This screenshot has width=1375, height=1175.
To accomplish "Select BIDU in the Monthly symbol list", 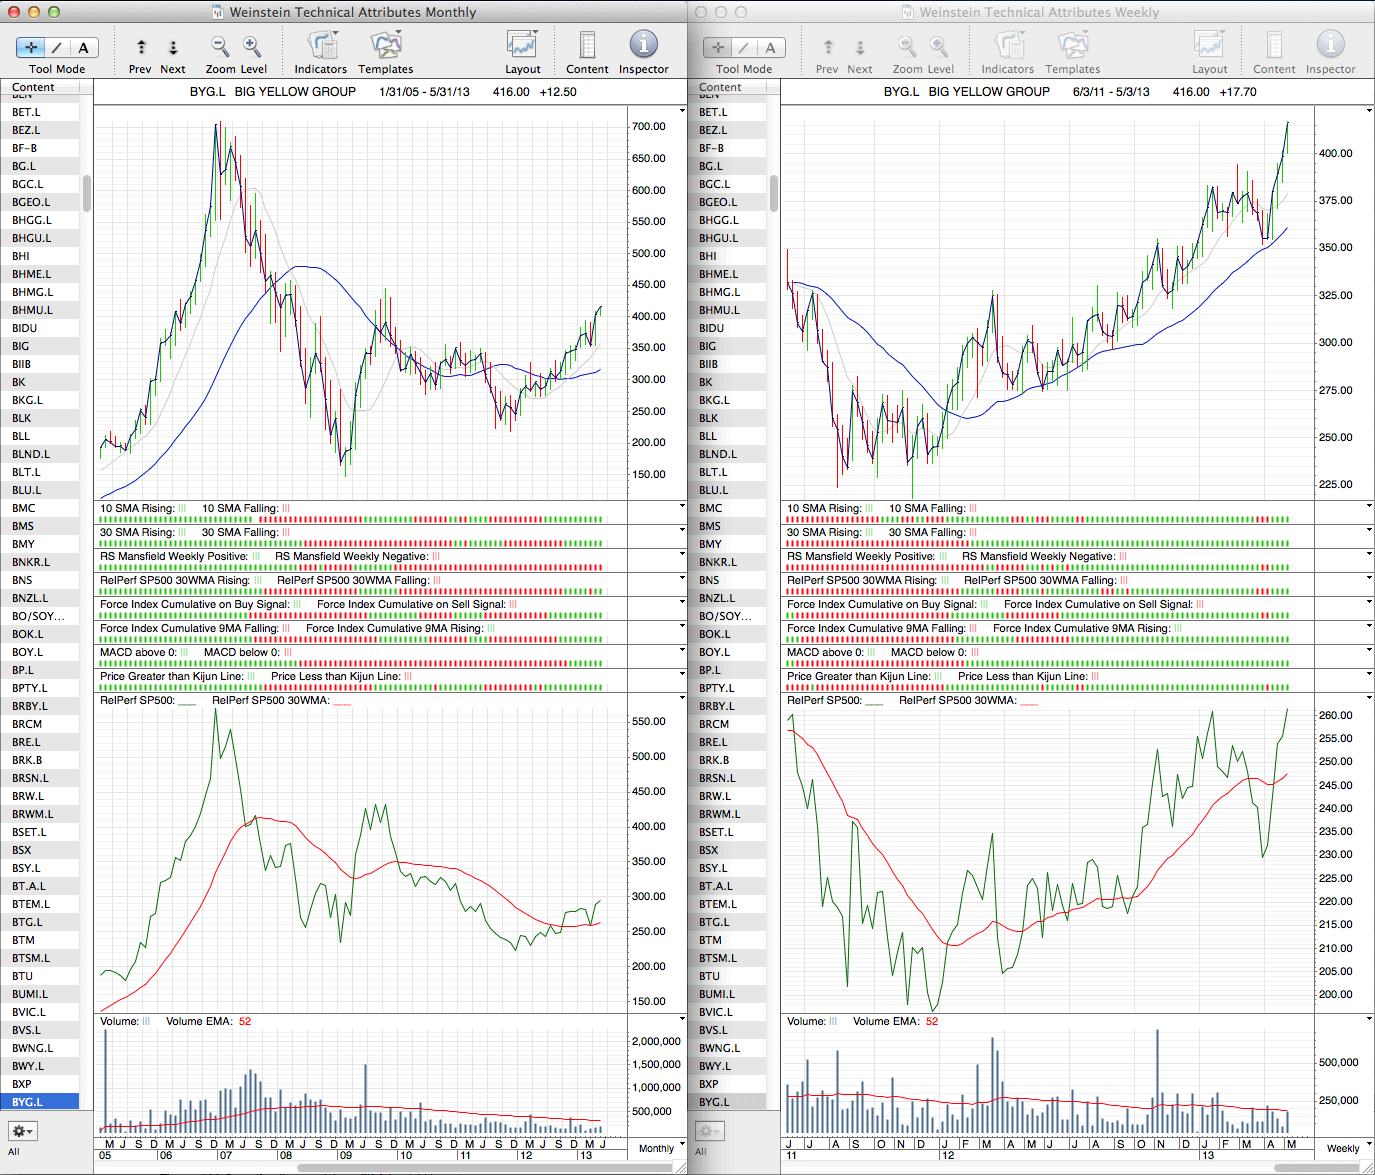I will tap(25, 328).
